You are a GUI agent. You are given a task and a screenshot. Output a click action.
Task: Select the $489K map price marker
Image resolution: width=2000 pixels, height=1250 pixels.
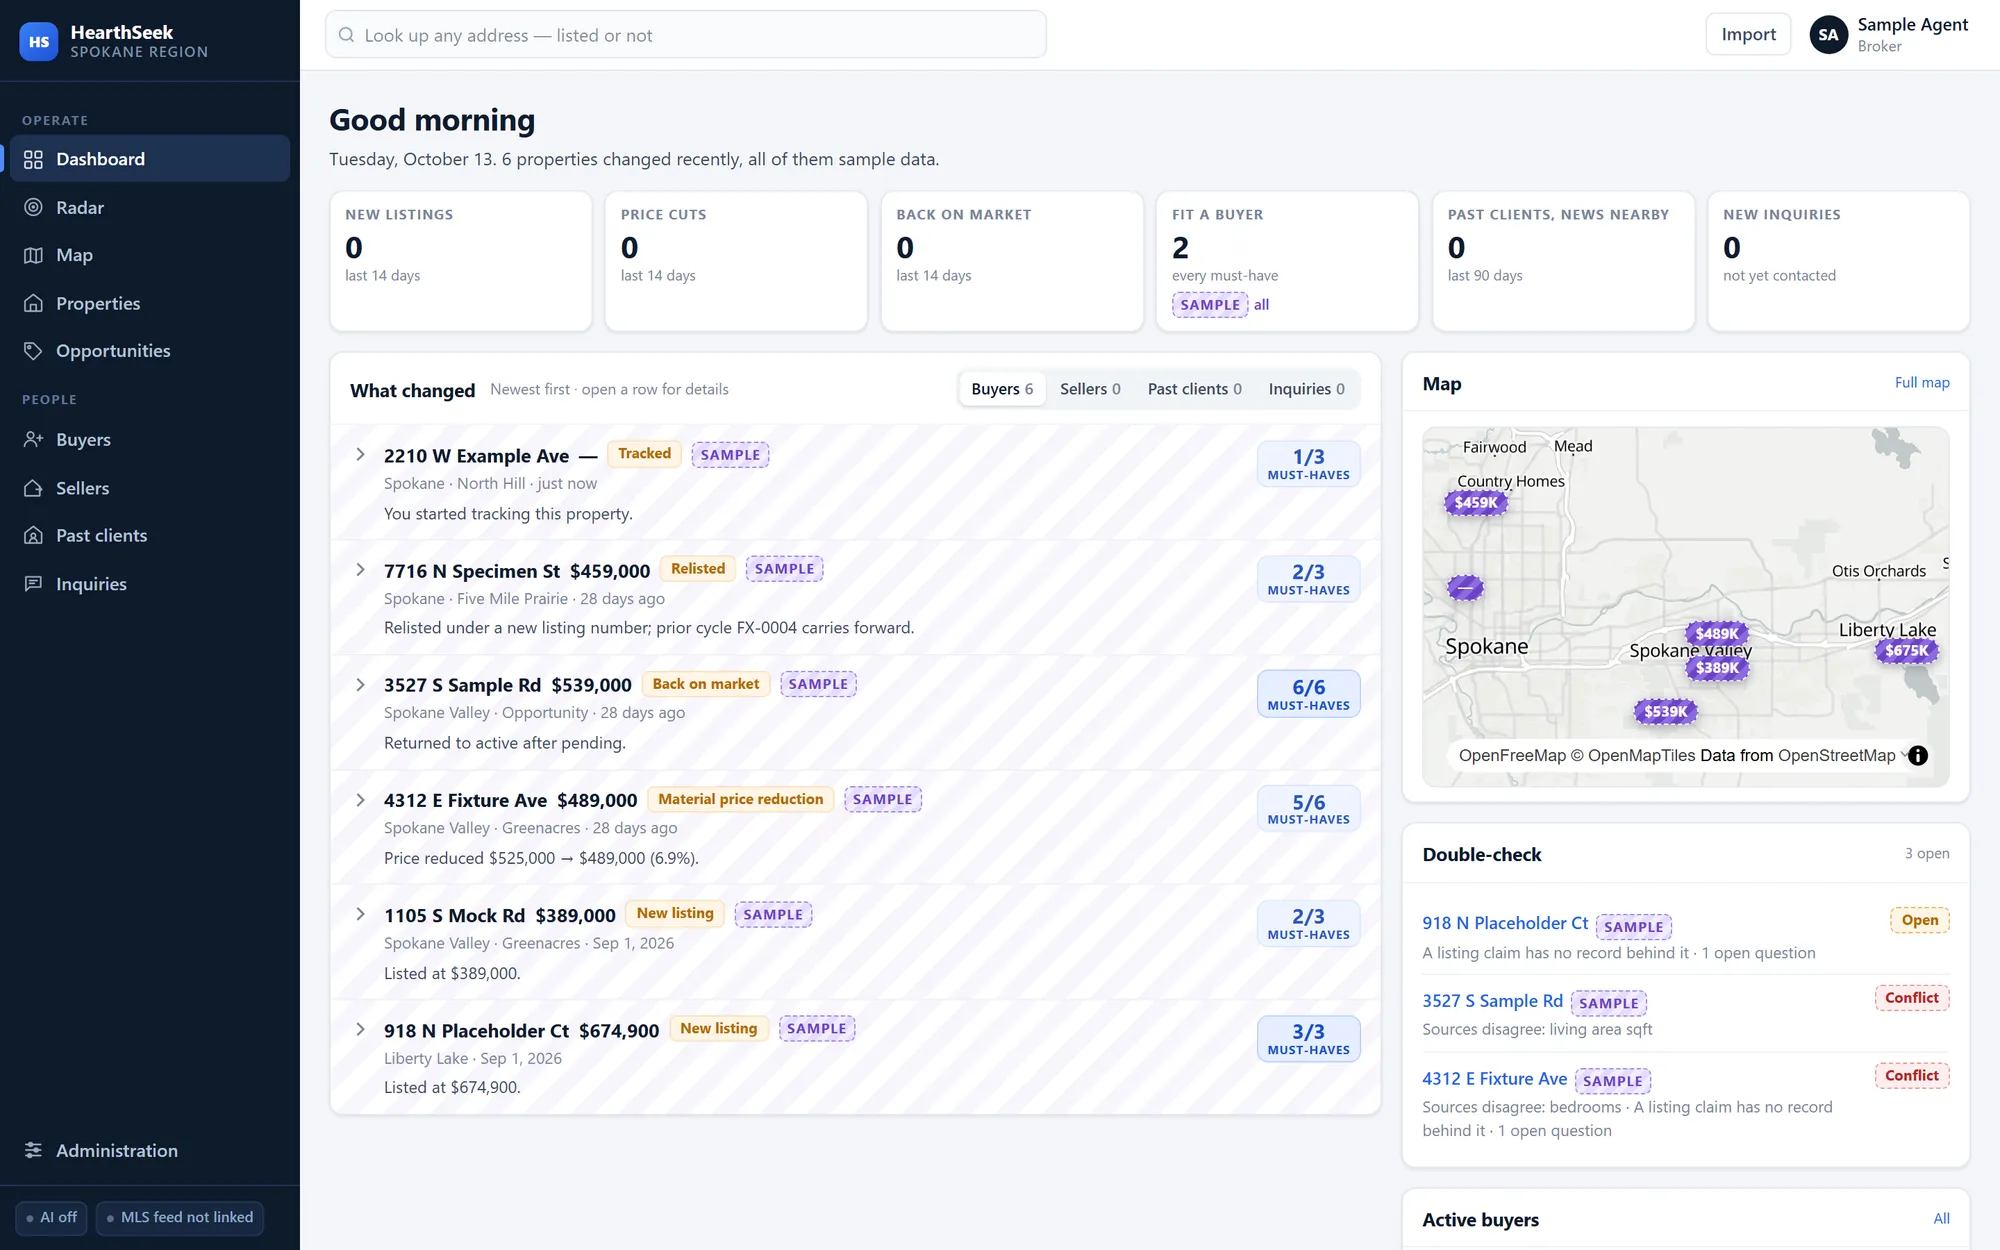click(x=1717, y=633)
